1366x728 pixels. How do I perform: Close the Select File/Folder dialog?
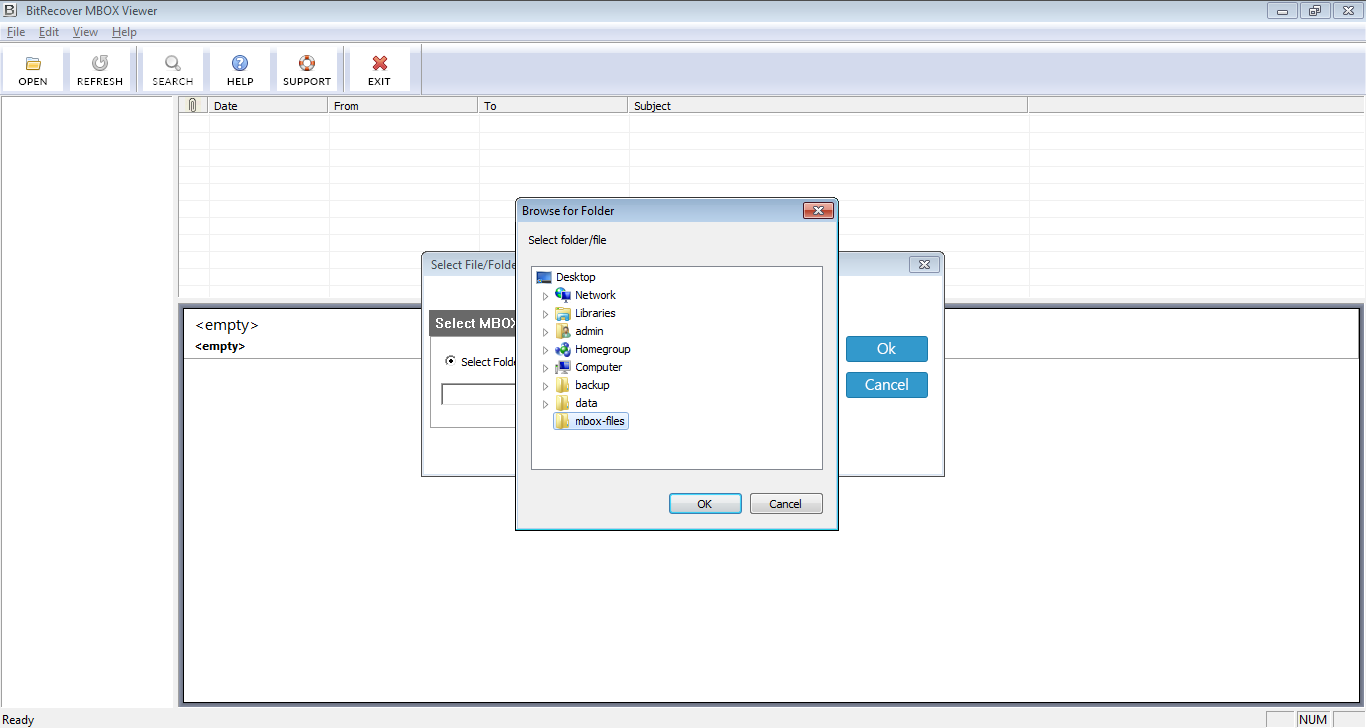(924, 265)
